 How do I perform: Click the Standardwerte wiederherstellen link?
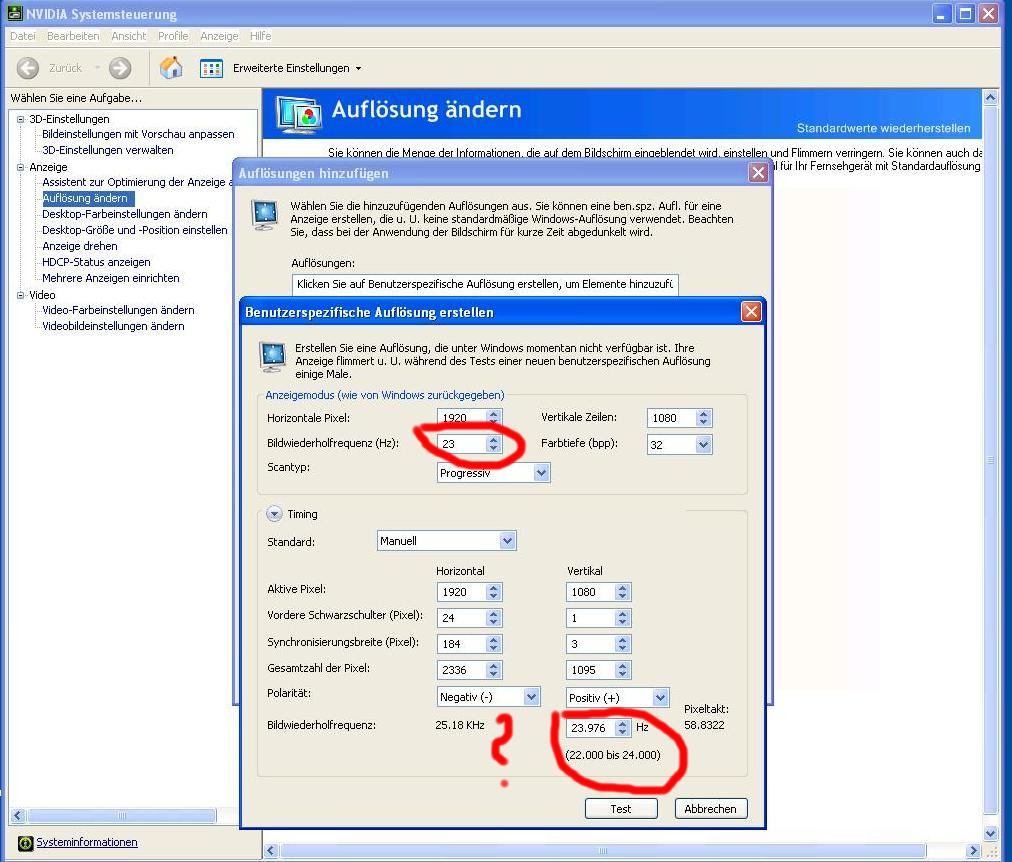coord(883,128)
